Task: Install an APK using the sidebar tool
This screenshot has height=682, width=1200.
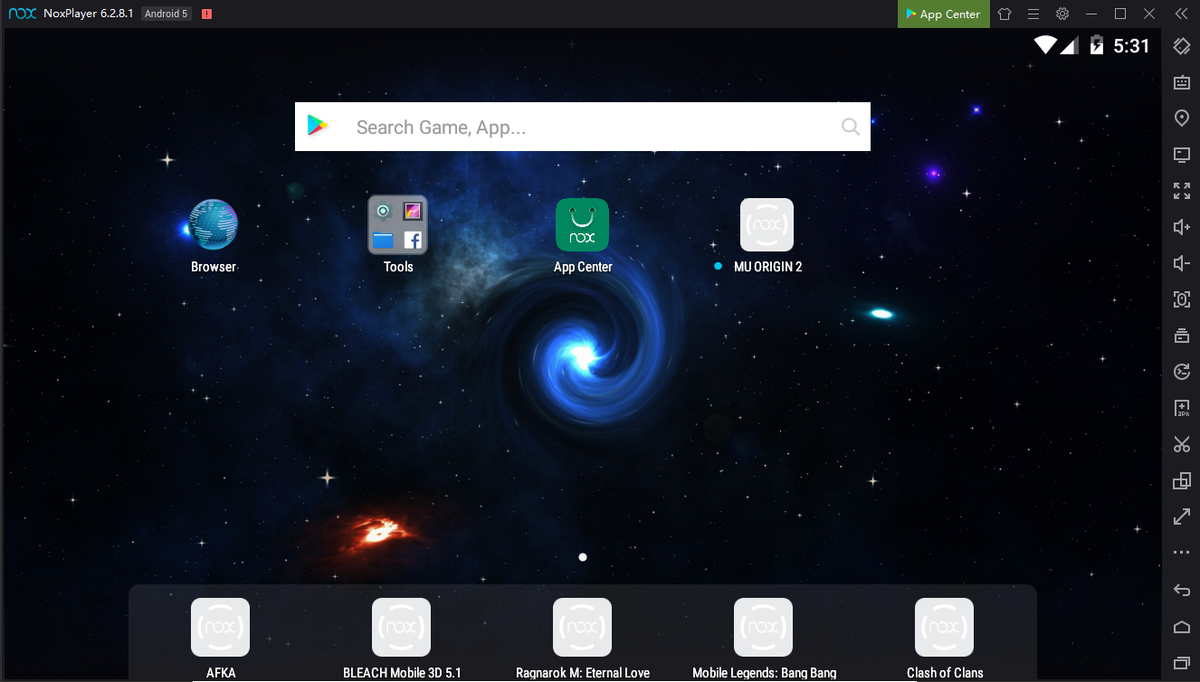Action: (1181, 407)
